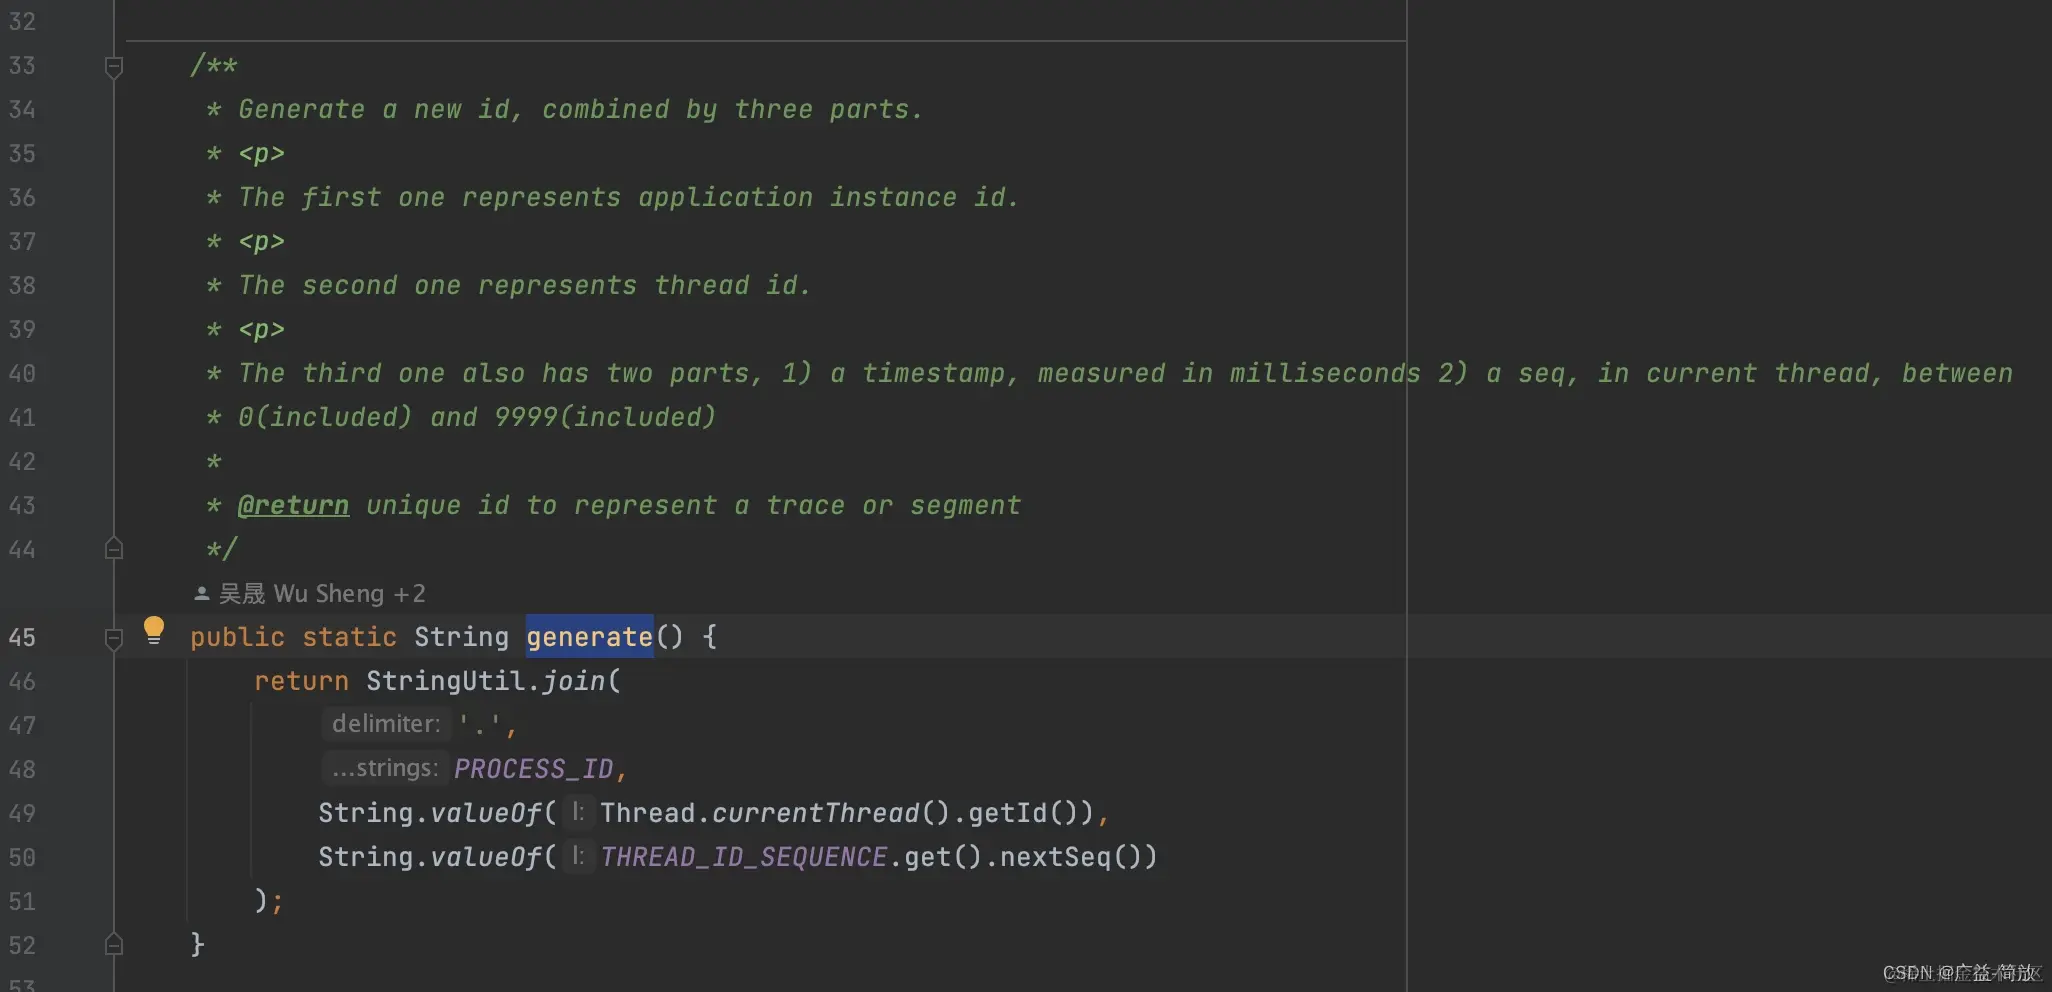Screen dimensions: 2052x992
Task: Click the "...strings:" parameter hint
Action: (385, 768)
